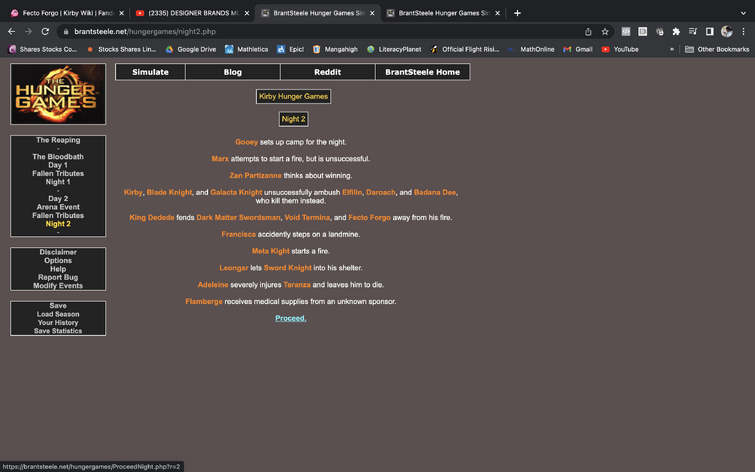Toggle the browser side panel icon
The image size is (755, 472).
[709, 31]
